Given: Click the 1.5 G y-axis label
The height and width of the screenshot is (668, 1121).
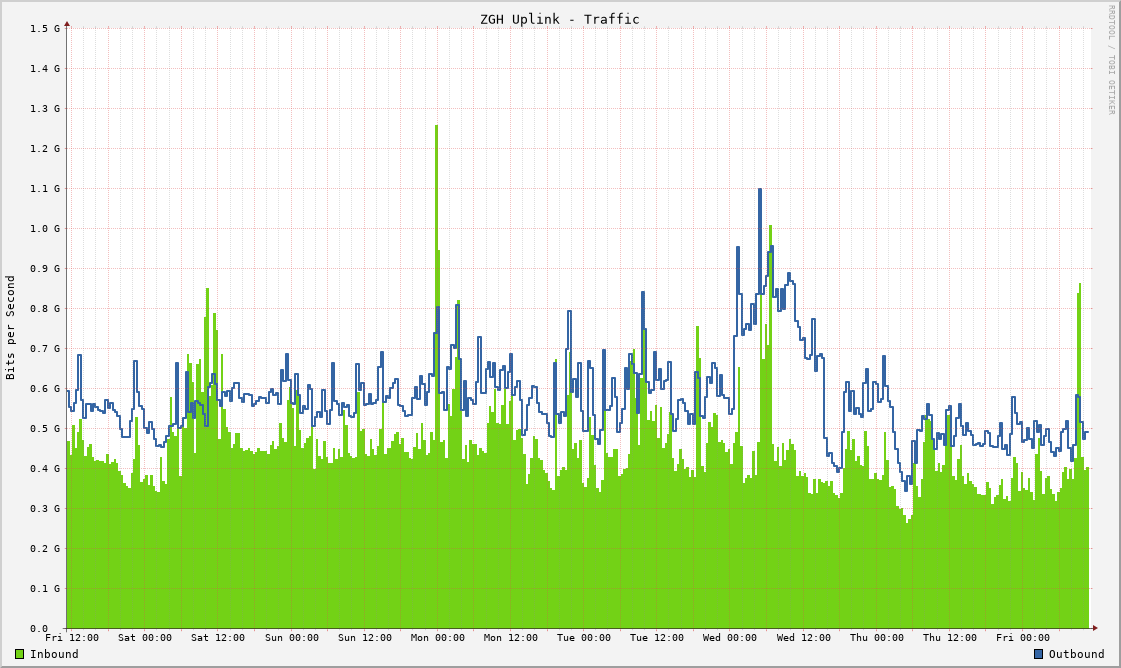Looking at the screenshot, I should point(44,28).
